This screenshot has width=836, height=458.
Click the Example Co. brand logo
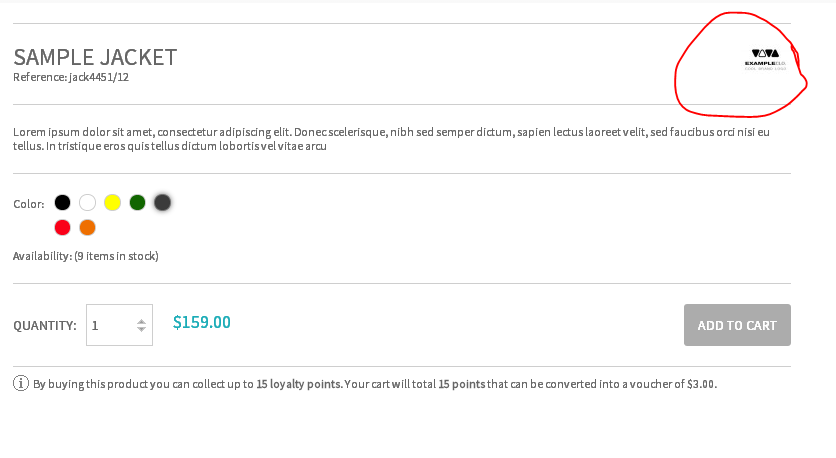coord(765,60)
